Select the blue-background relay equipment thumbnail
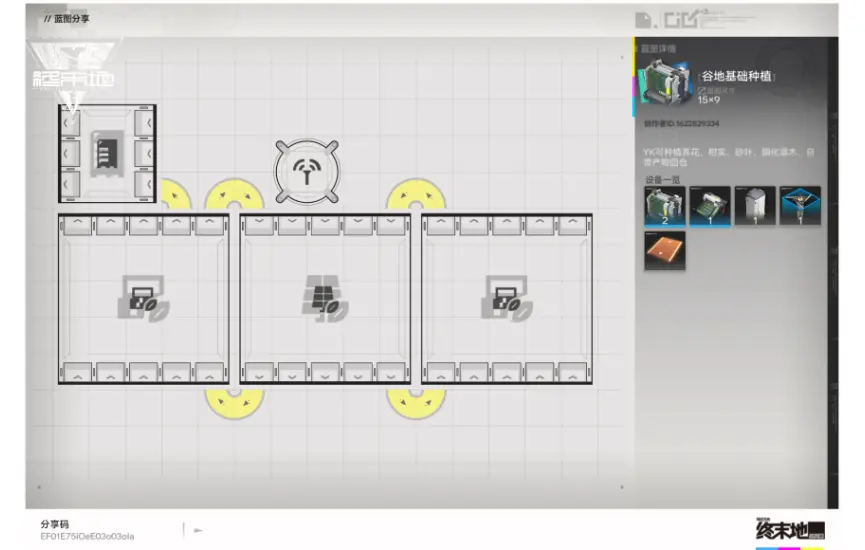The width and height of the screenshot is (865, 550). coord(800,205)
